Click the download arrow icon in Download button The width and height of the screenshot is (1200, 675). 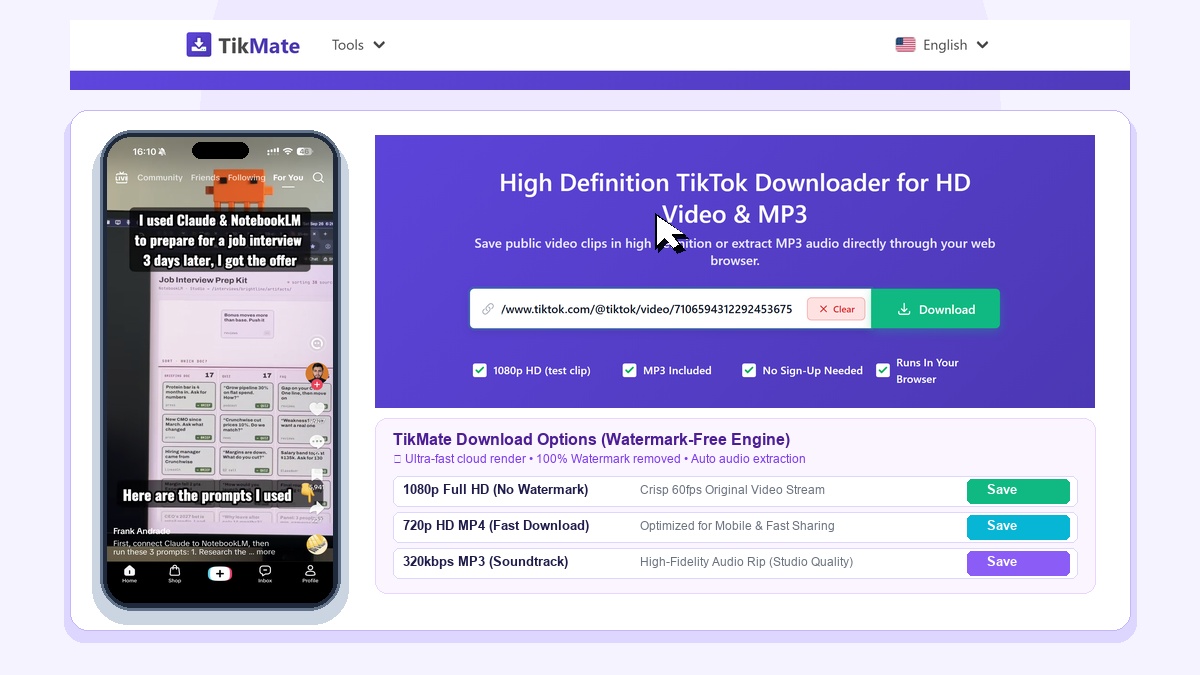click(x=904, y=309)
